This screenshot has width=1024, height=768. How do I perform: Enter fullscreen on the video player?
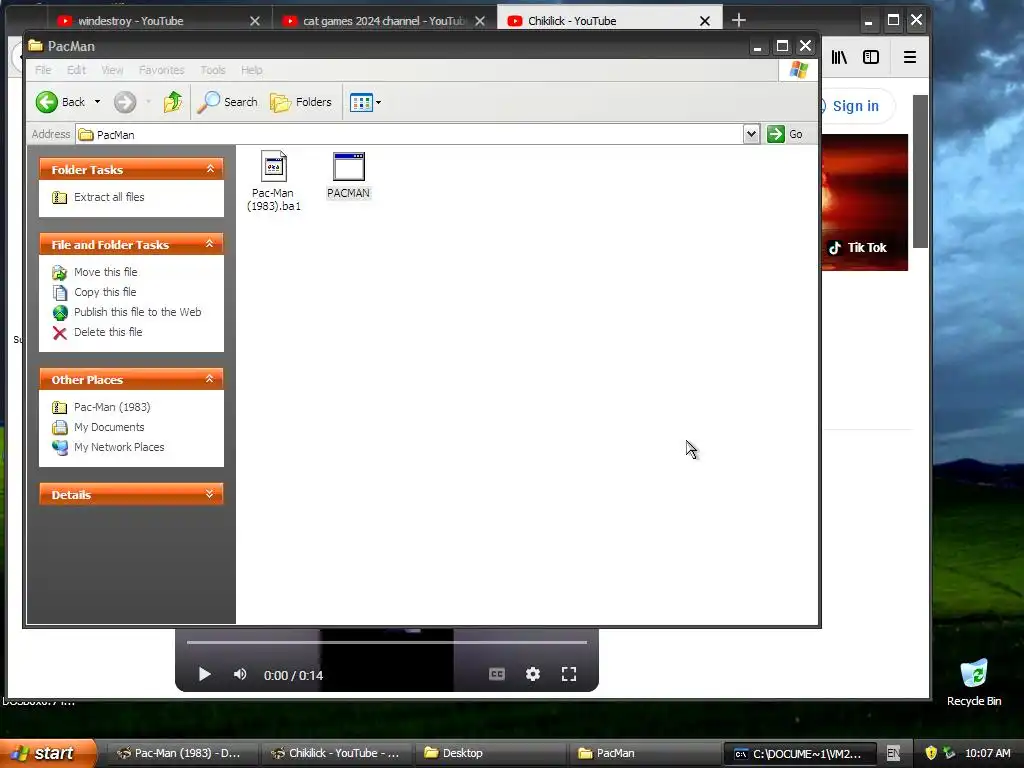[569, 675]
